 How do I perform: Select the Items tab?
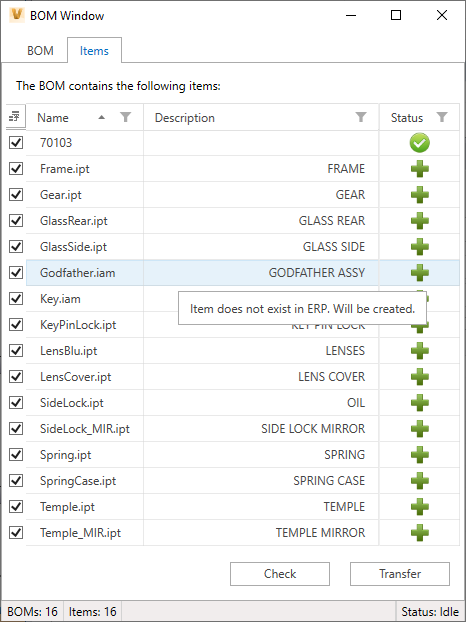click(x=94, y=51)
